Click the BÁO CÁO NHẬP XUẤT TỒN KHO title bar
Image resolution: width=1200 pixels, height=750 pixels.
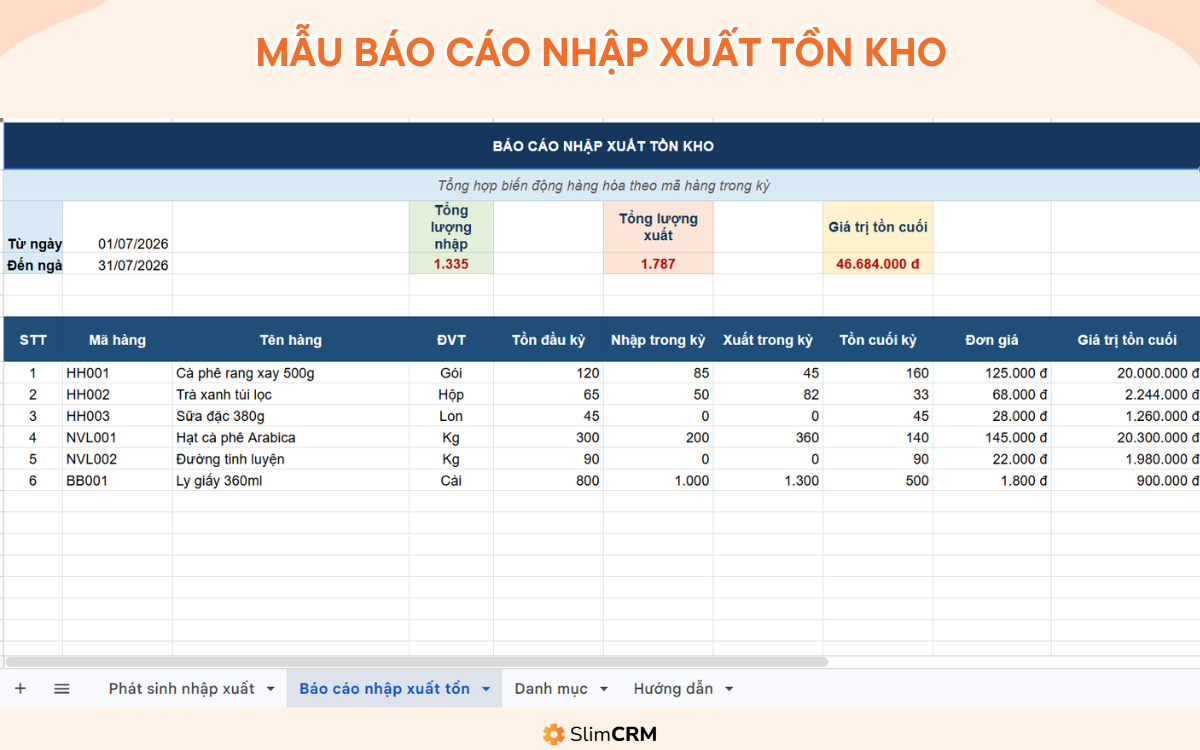click(602, 146)
